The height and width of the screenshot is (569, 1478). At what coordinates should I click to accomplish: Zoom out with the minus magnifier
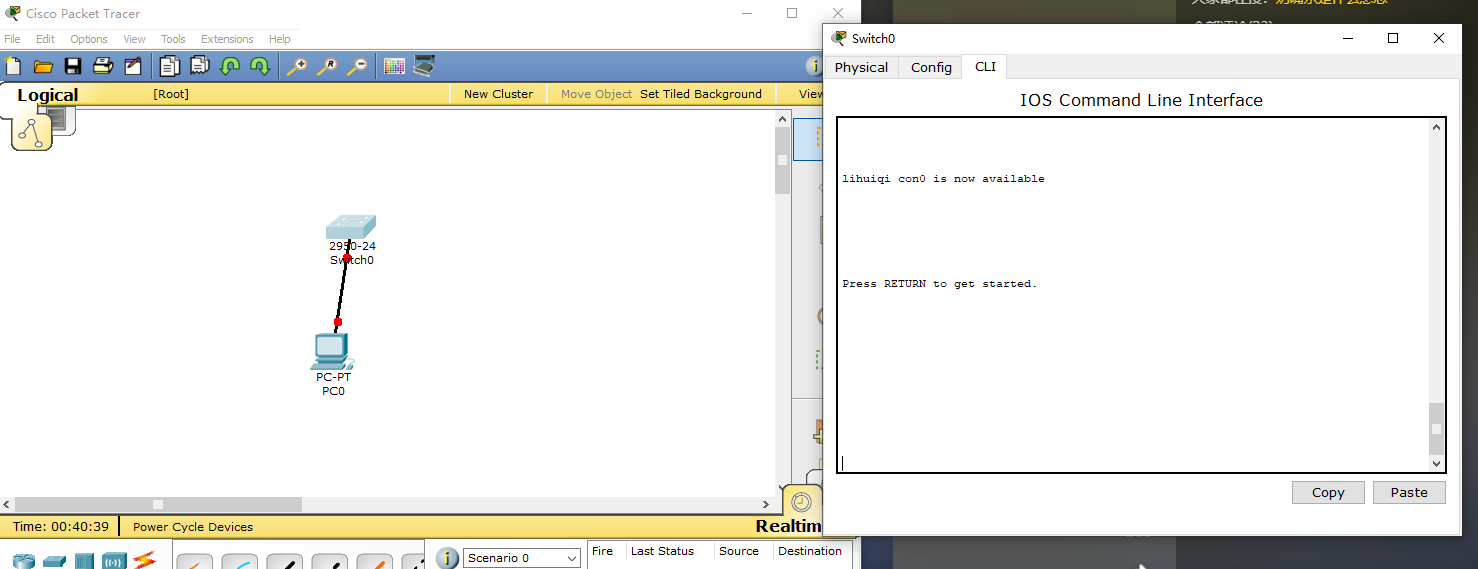(x=357, y=67)
